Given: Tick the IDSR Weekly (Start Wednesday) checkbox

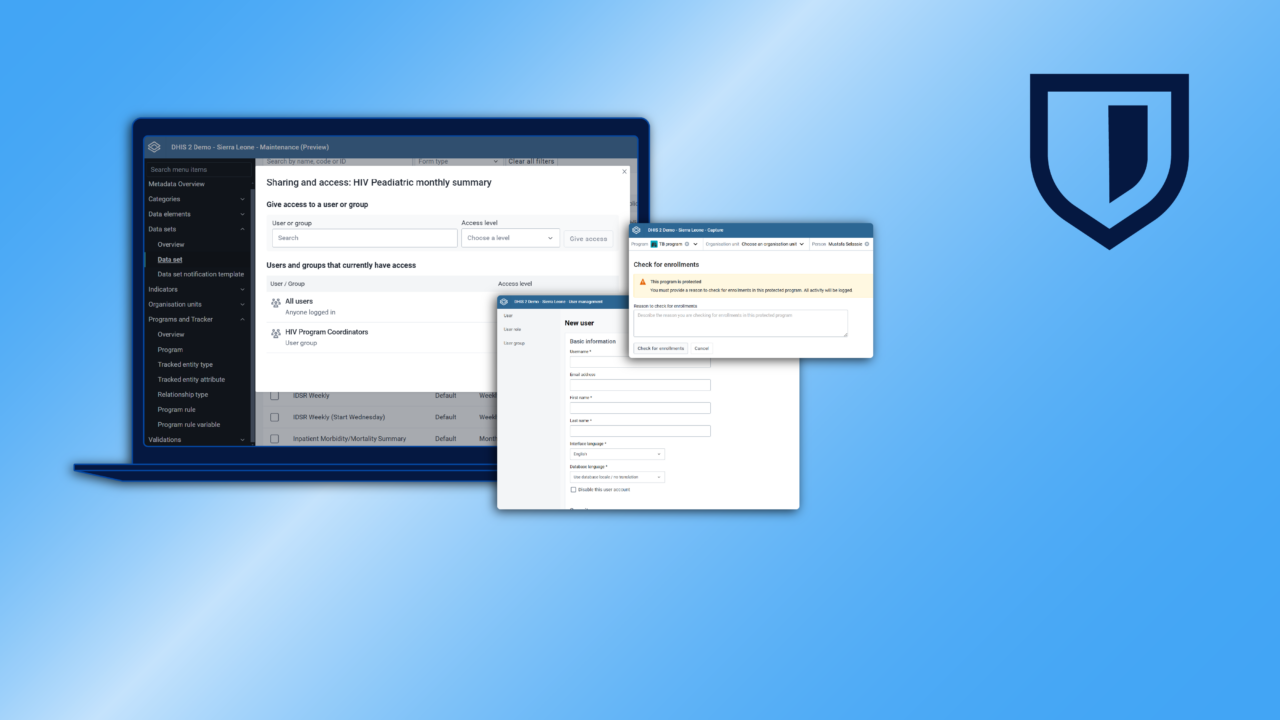Looking at the screenshot, I should [x=275, y=417].
